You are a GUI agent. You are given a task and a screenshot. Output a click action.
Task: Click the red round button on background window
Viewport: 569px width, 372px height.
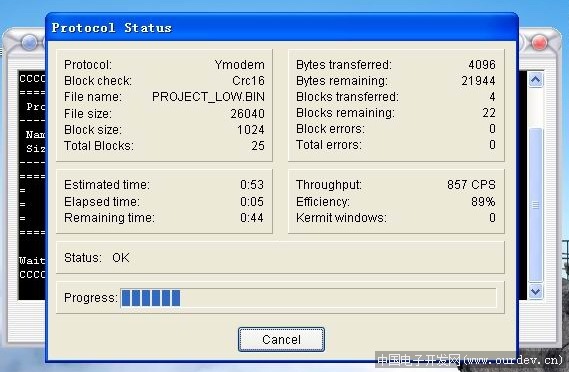click(539, 42)
